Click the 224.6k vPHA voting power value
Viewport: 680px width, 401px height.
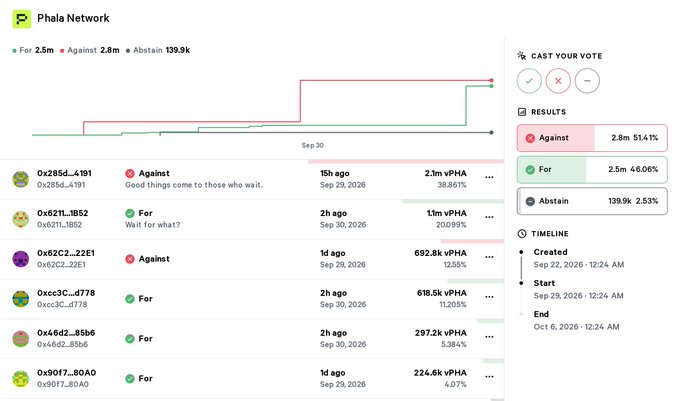pyautogui.click(x=440, y=372)
